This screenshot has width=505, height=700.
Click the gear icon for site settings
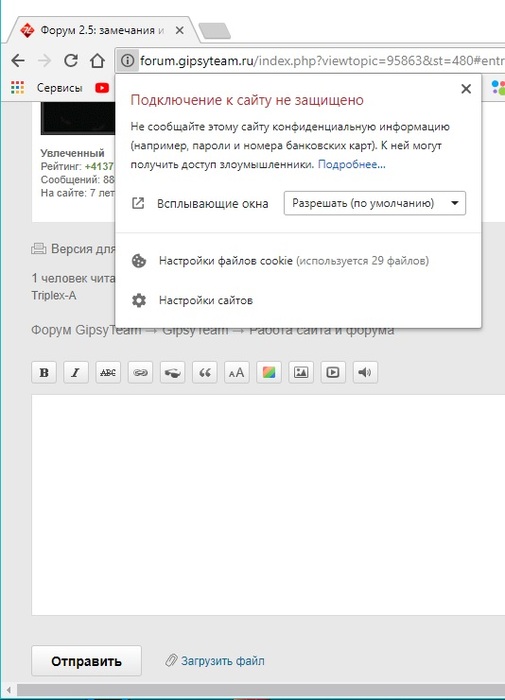pyautogui.click(x=139, y=300)
